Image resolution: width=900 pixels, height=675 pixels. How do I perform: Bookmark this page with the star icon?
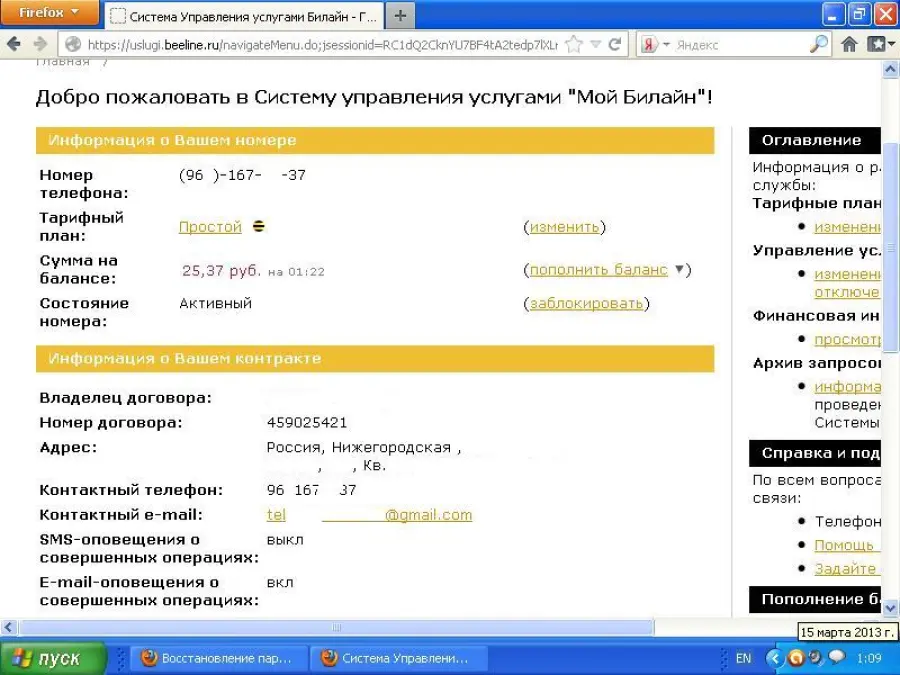(x=574, y=44)
